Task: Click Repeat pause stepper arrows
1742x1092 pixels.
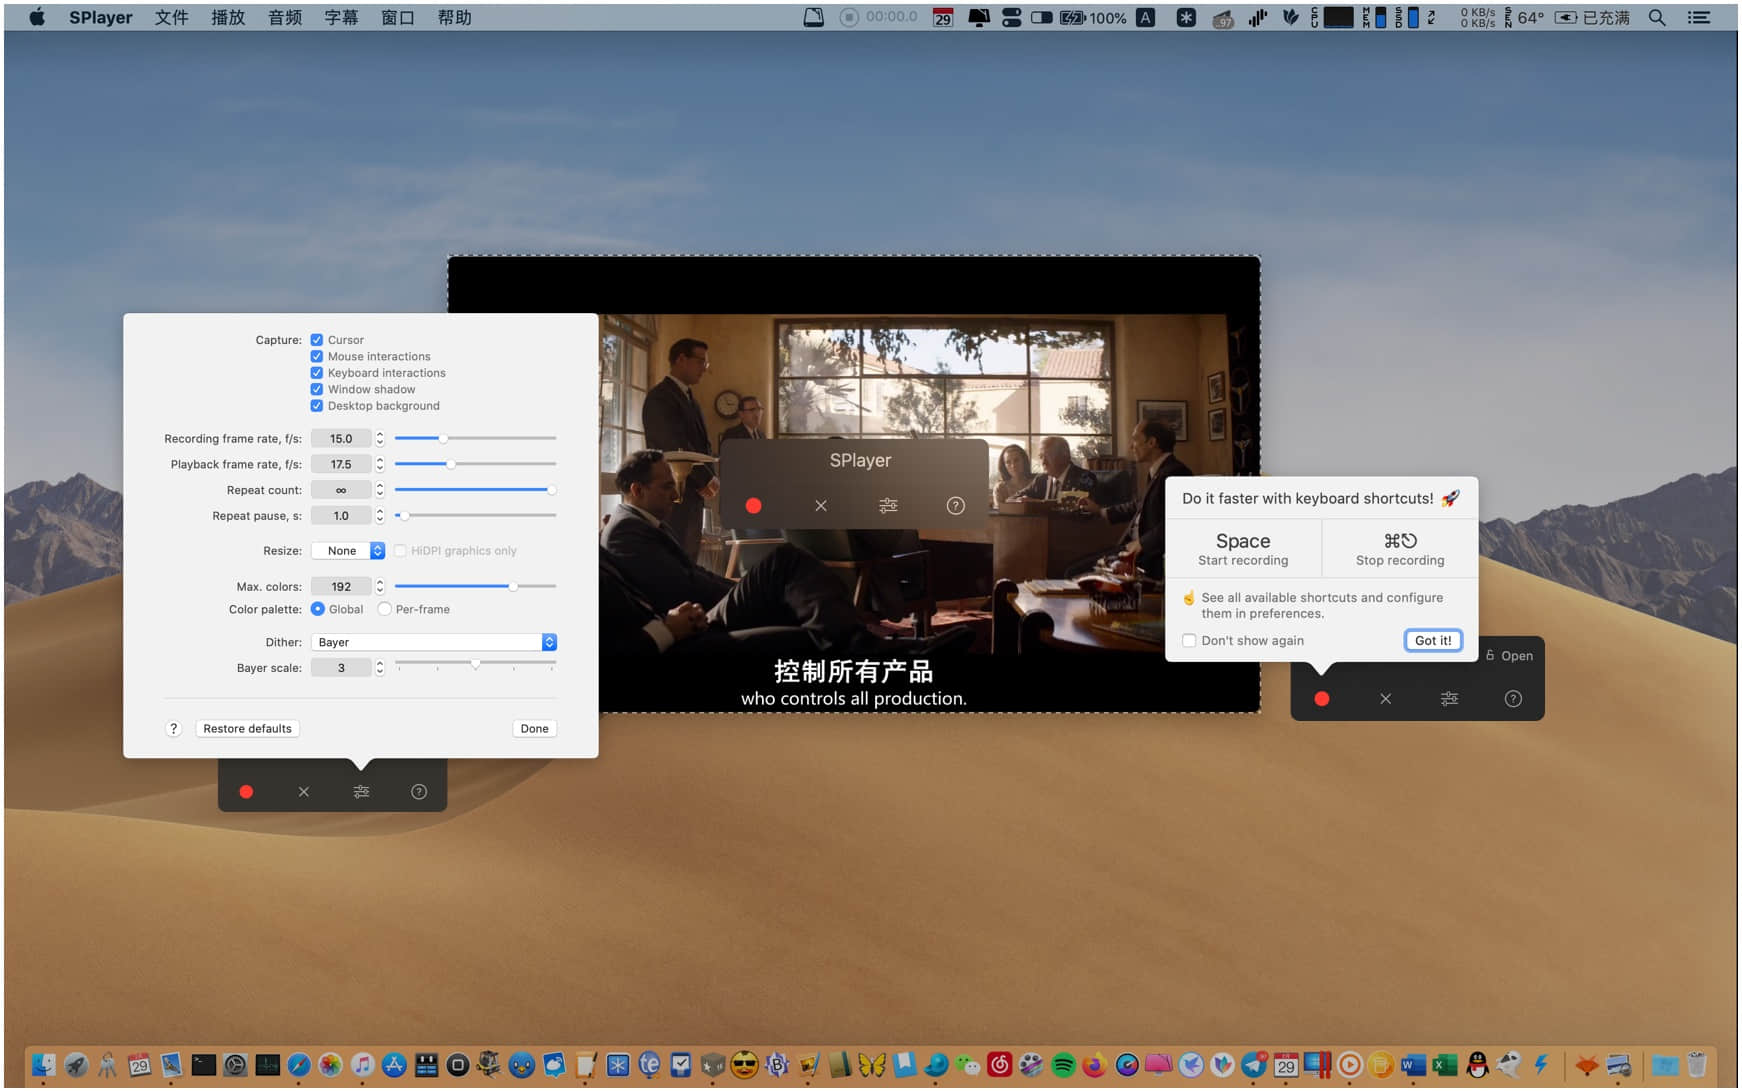Action: [380, 516]
